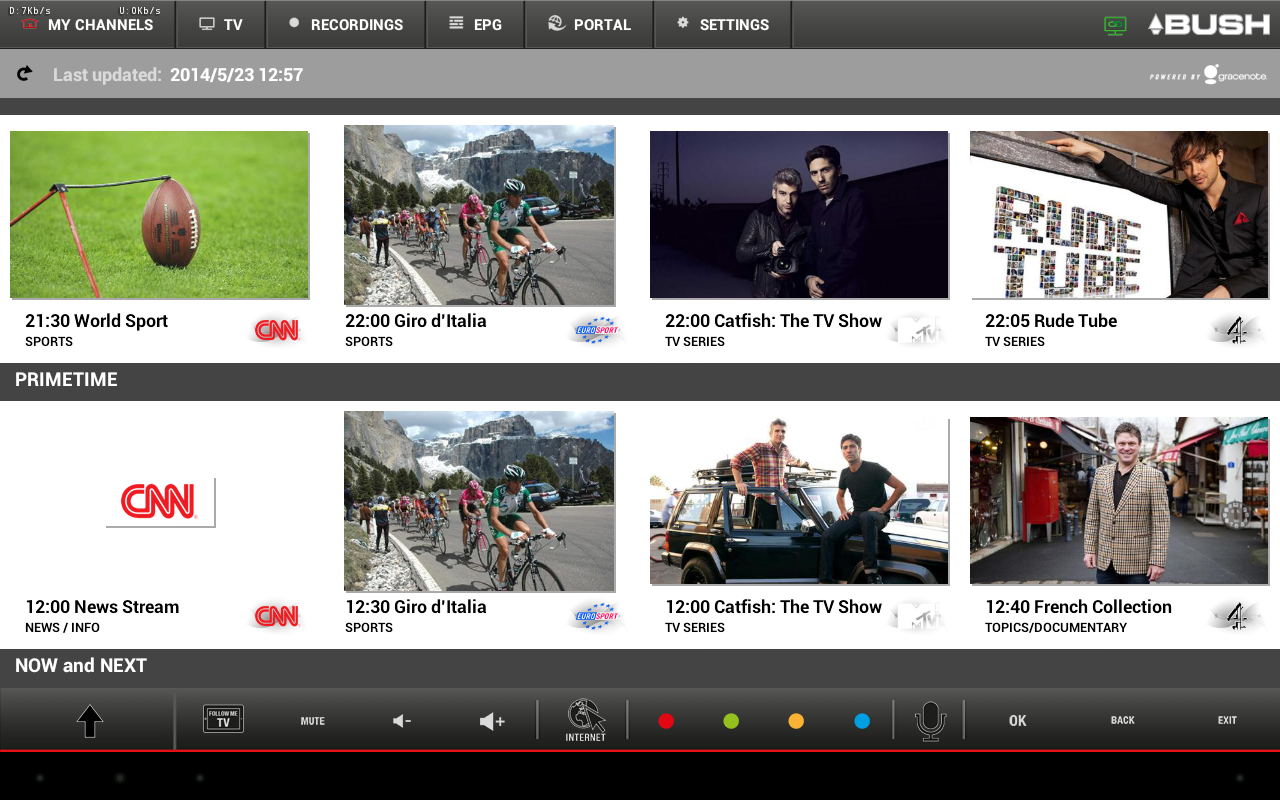
Task: Open the News Stream CNN thumbnail
Action: pos(160,501)
